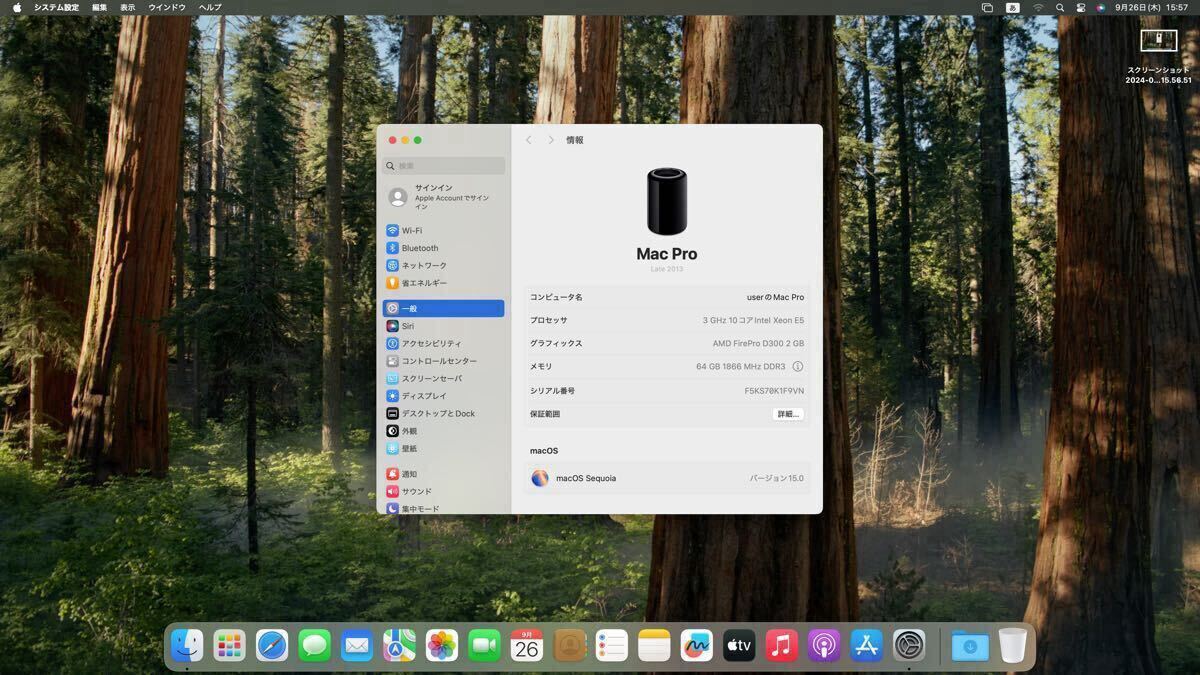Open Contacts from the Dock
The image size is (1200, 675).
coord(569,646)
